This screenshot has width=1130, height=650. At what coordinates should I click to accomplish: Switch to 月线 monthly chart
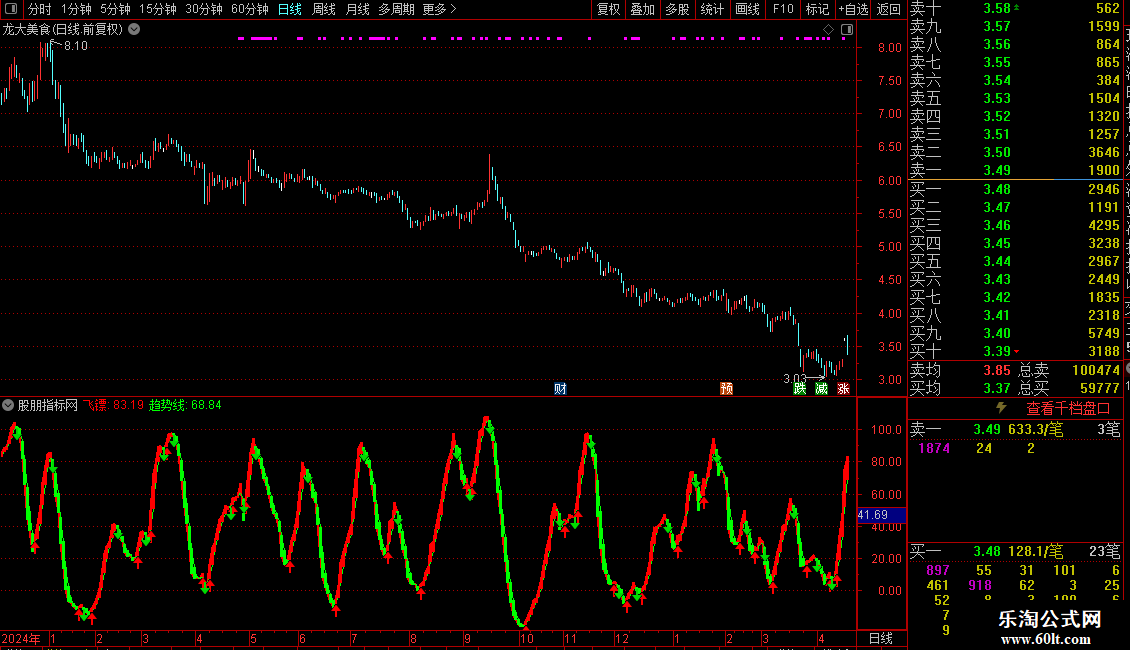point(357,9)
